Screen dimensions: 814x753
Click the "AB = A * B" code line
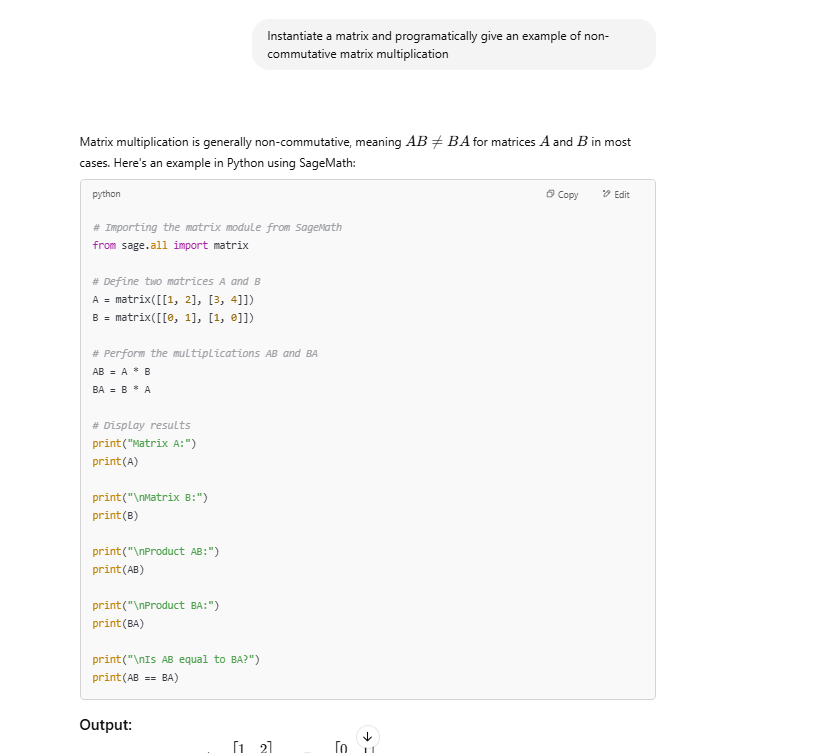pyautogui.click(x=121, y=371)
